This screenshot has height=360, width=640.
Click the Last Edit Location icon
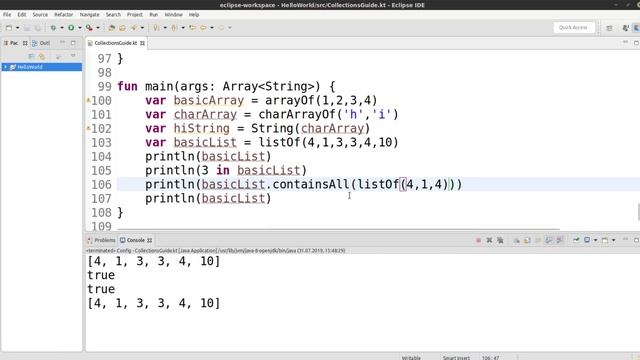tap(192, 28)
